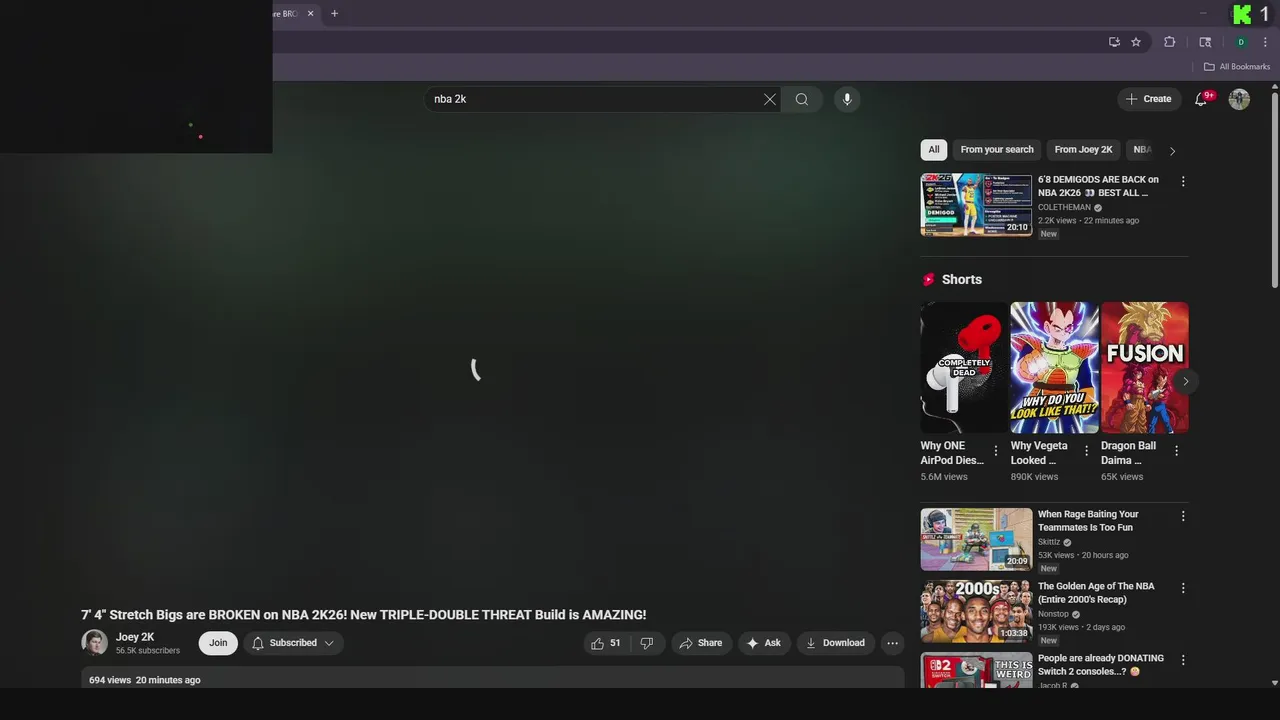Open options for Switch 2 video
This screenshot has width=1280, height=720.
(1183, 660)
